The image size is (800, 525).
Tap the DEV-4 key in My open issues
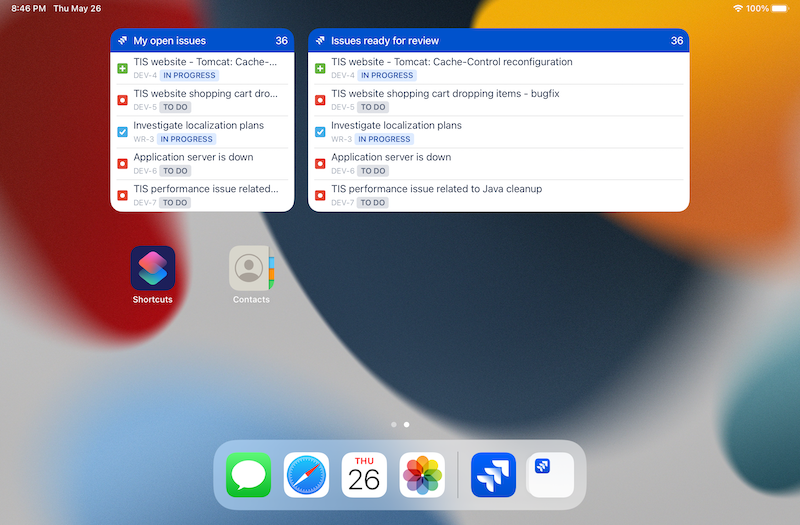pyautogui.click(x=145, y=76)
